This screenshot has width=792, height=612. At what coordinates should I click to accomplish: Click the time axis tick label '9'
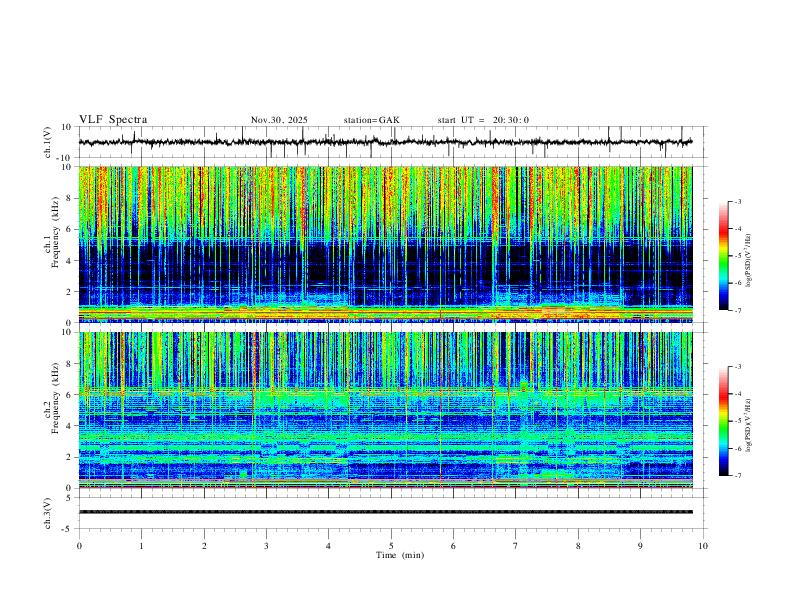click(x=640, y=546)
